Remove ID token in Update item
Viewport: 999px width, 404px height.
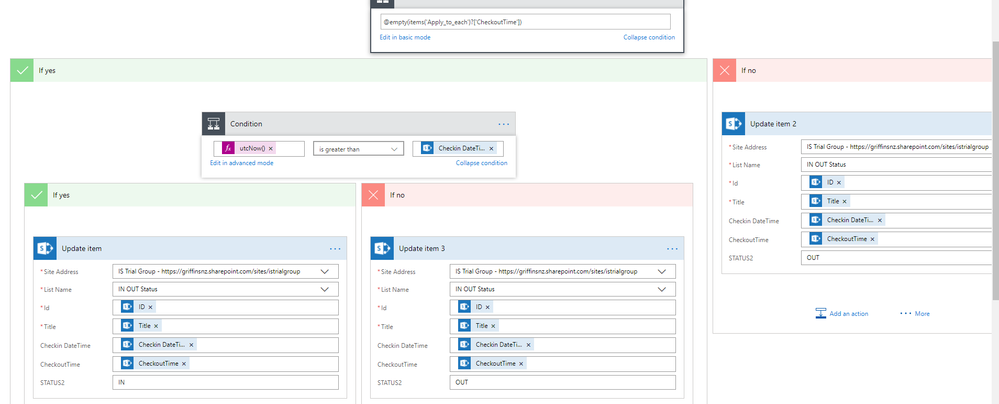click(x=150, y=307)
